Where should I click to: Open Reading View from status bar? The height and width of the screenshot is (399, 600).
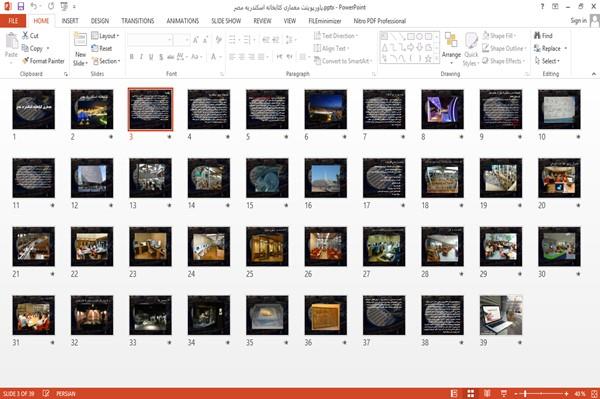(x=487, y=393)
